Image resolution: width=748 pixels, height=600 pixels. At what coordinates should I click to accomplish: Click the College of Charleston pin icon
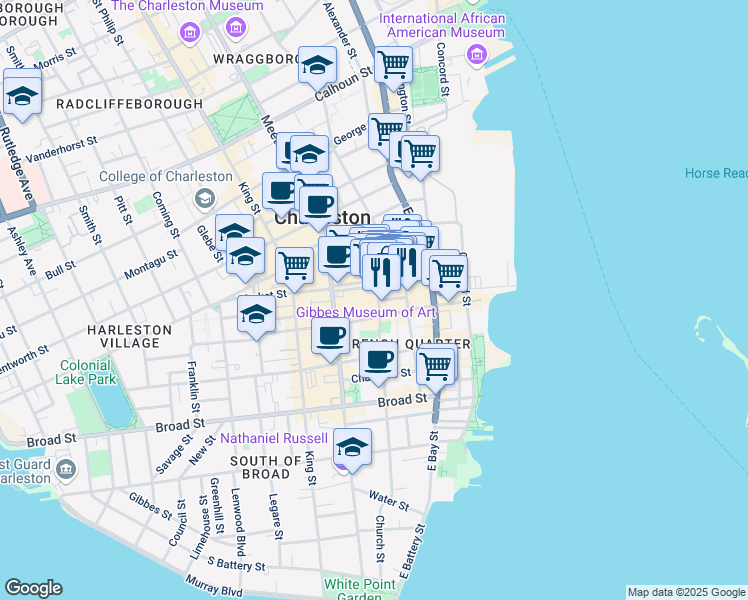(205, 198)
